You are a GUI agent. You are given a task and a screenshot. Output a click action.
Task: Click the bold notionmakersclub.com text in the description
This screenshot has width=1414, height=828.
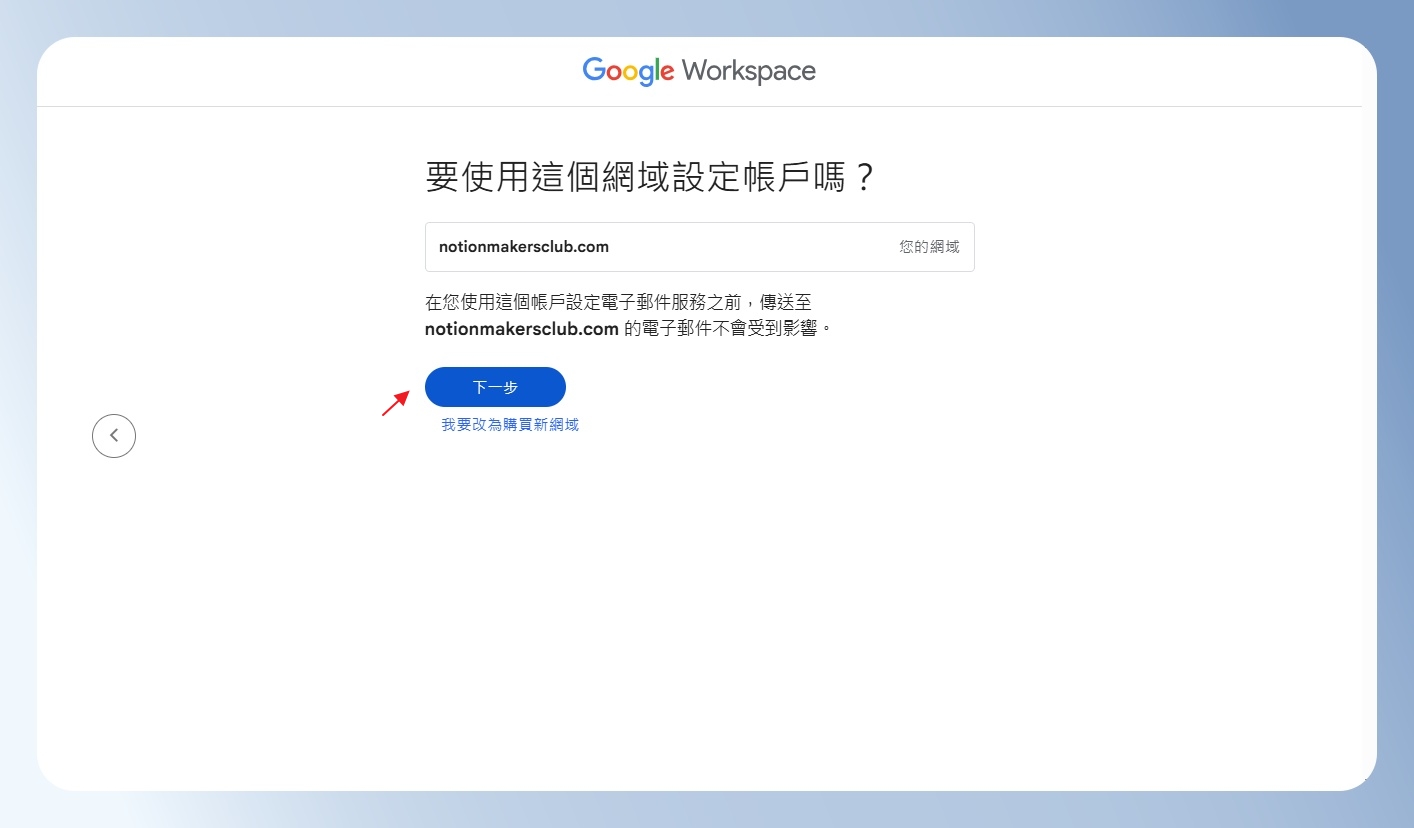point(521,328)
